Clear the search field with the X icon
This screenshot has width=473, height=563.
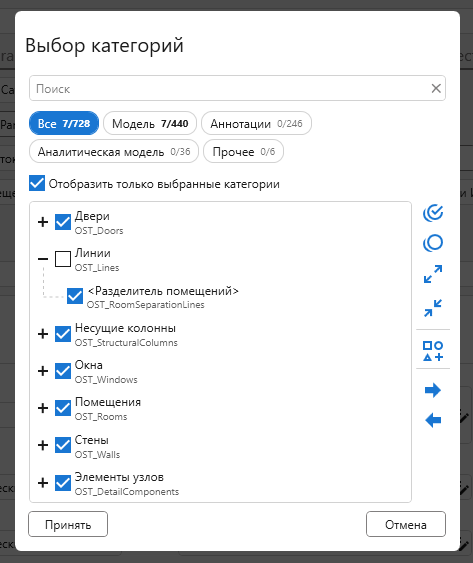pos(436,88)
